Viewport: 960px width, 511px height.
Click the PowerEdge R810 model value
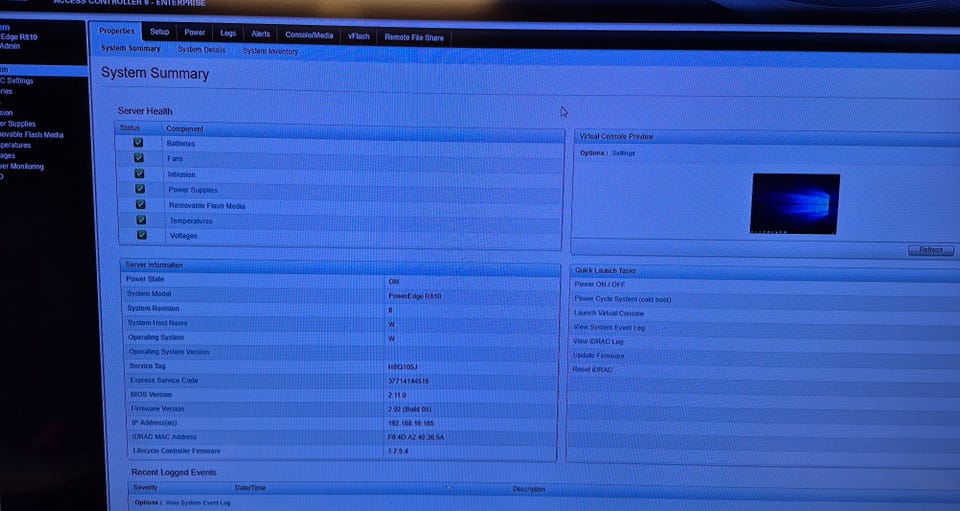414,296
